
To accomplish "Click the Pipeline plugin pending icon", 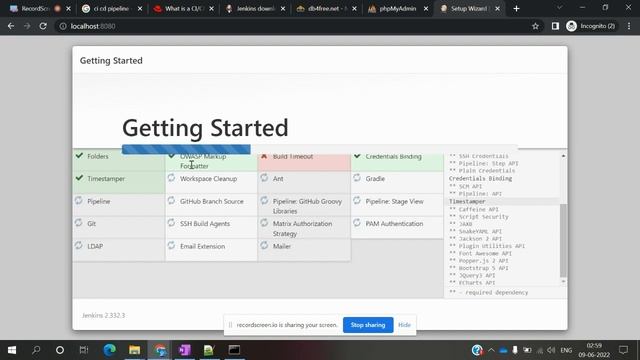I will (x=78, y=200).
